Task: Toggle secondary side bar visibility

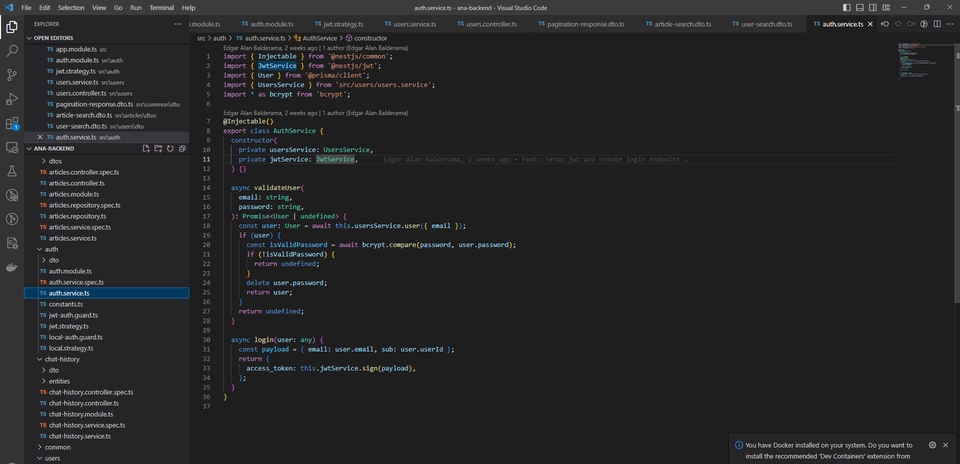Action: click(872, 7)
